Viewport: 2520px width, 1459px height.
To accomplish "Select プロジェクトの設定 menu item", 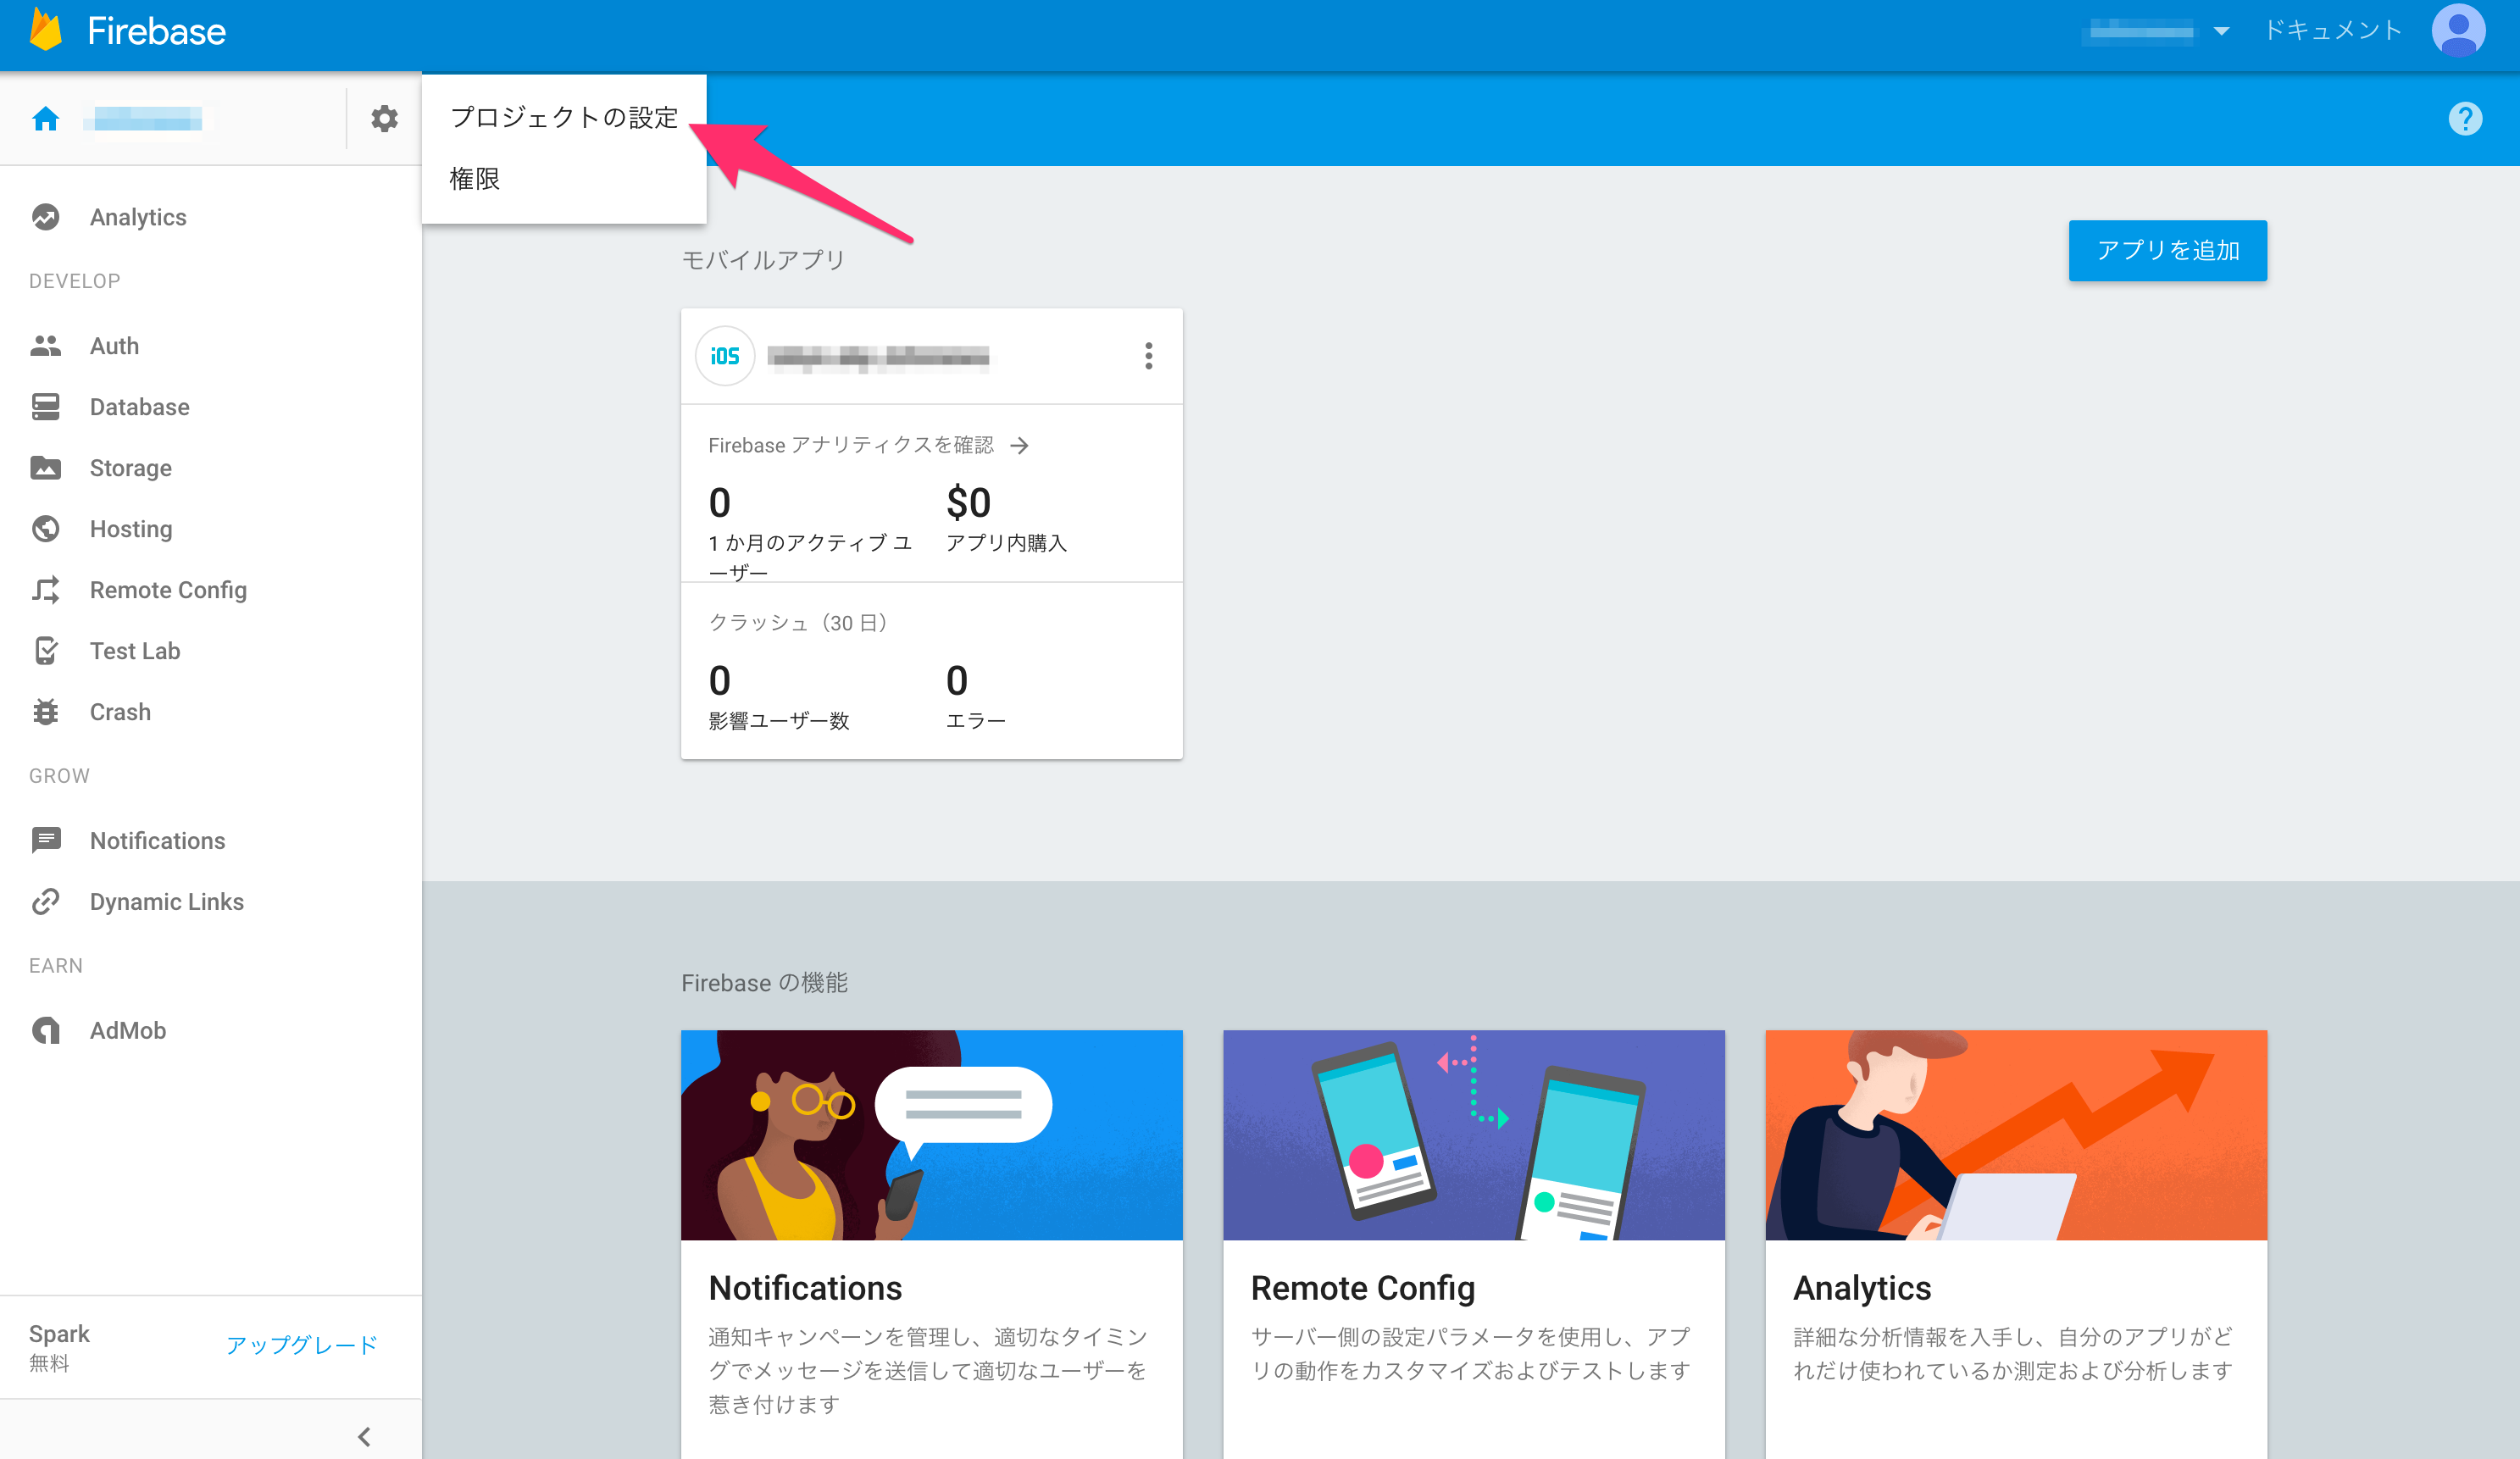I will coord(564,117).
